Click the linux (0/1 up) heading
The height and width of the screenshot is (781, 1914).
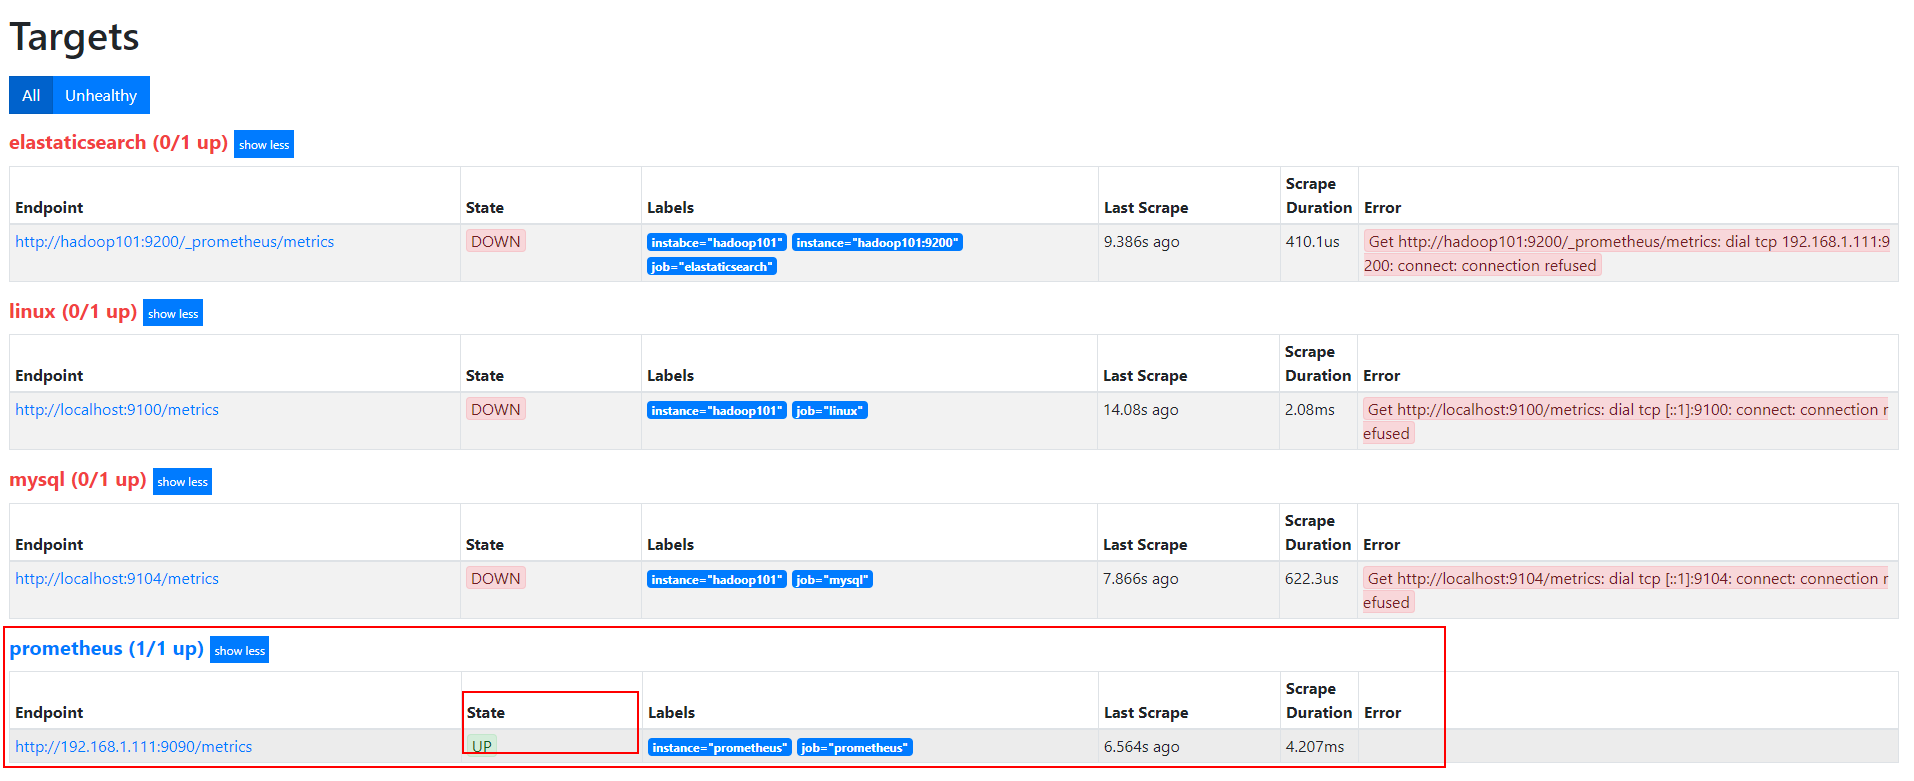pyautogui.click(x=73, y=311)
